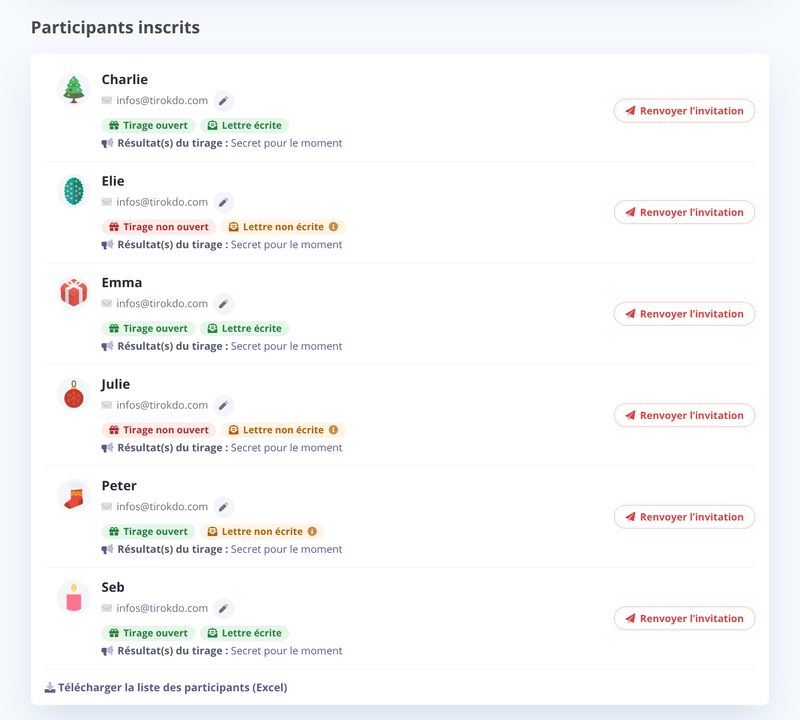Viewport: 800px width, 720px height.
Task: Click Julie's Tirage non ouvert badge
Action: coord(159,430)
